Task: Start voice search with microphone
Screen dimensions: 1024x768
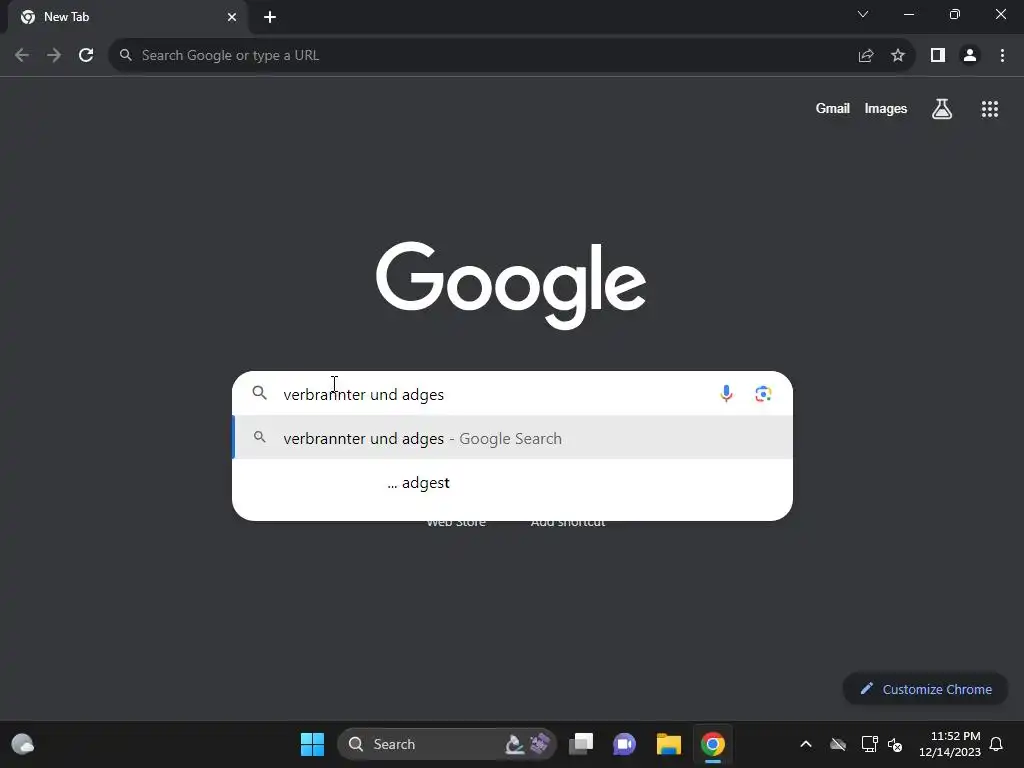Action: [x=726, y=394]
